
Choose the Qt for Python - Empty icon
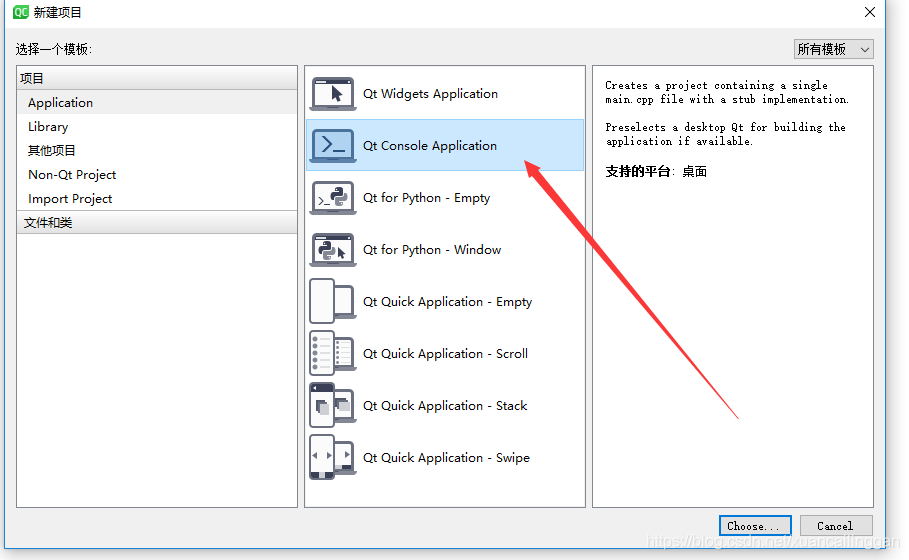coord(332,197)
